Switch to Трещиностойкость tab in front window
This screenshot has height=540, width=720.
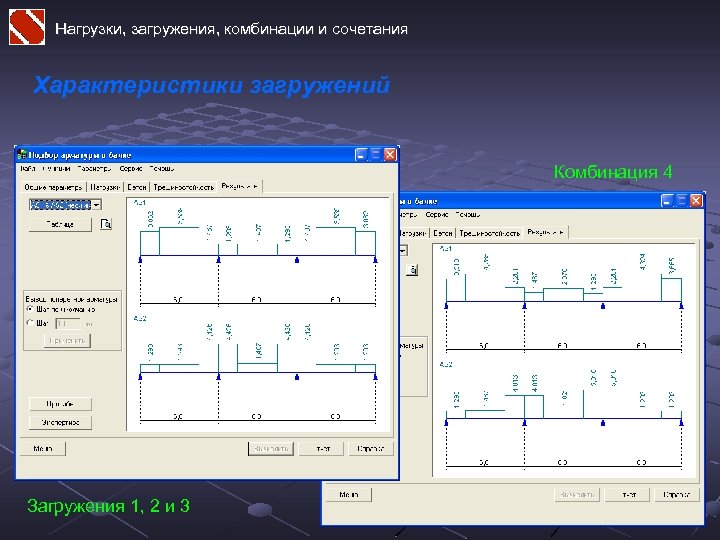click(x=184, y=187)
